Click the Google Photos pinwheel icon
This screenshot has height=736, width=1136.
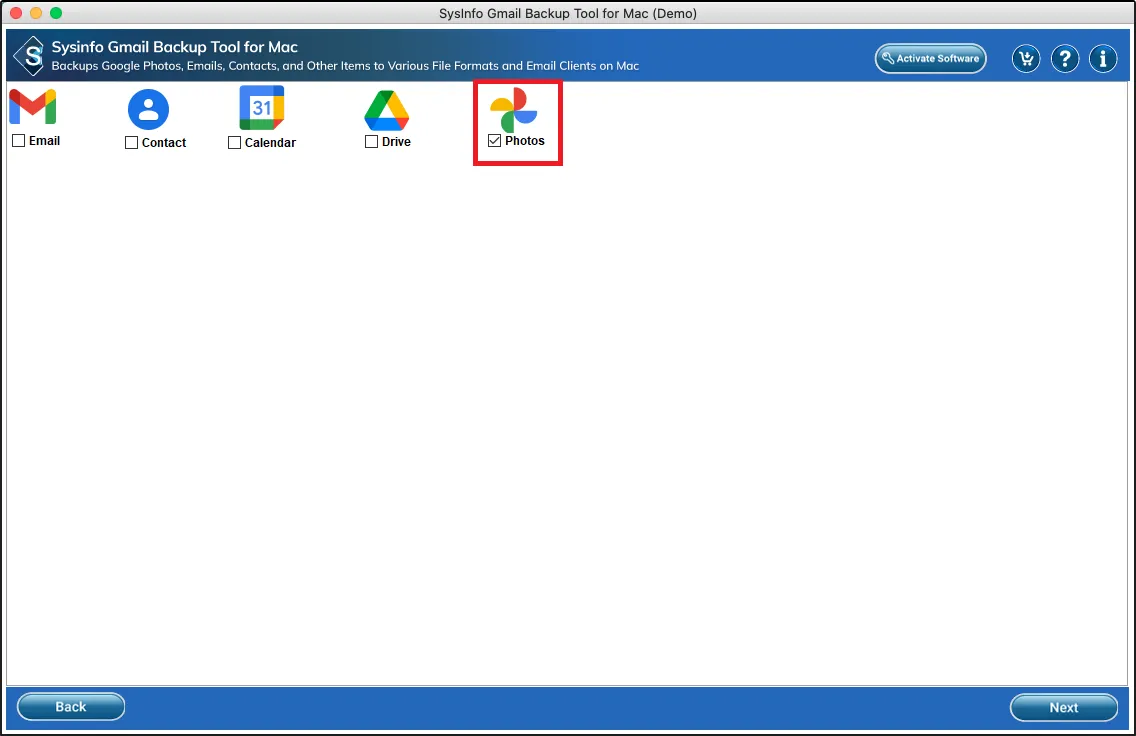pos(514,110)
